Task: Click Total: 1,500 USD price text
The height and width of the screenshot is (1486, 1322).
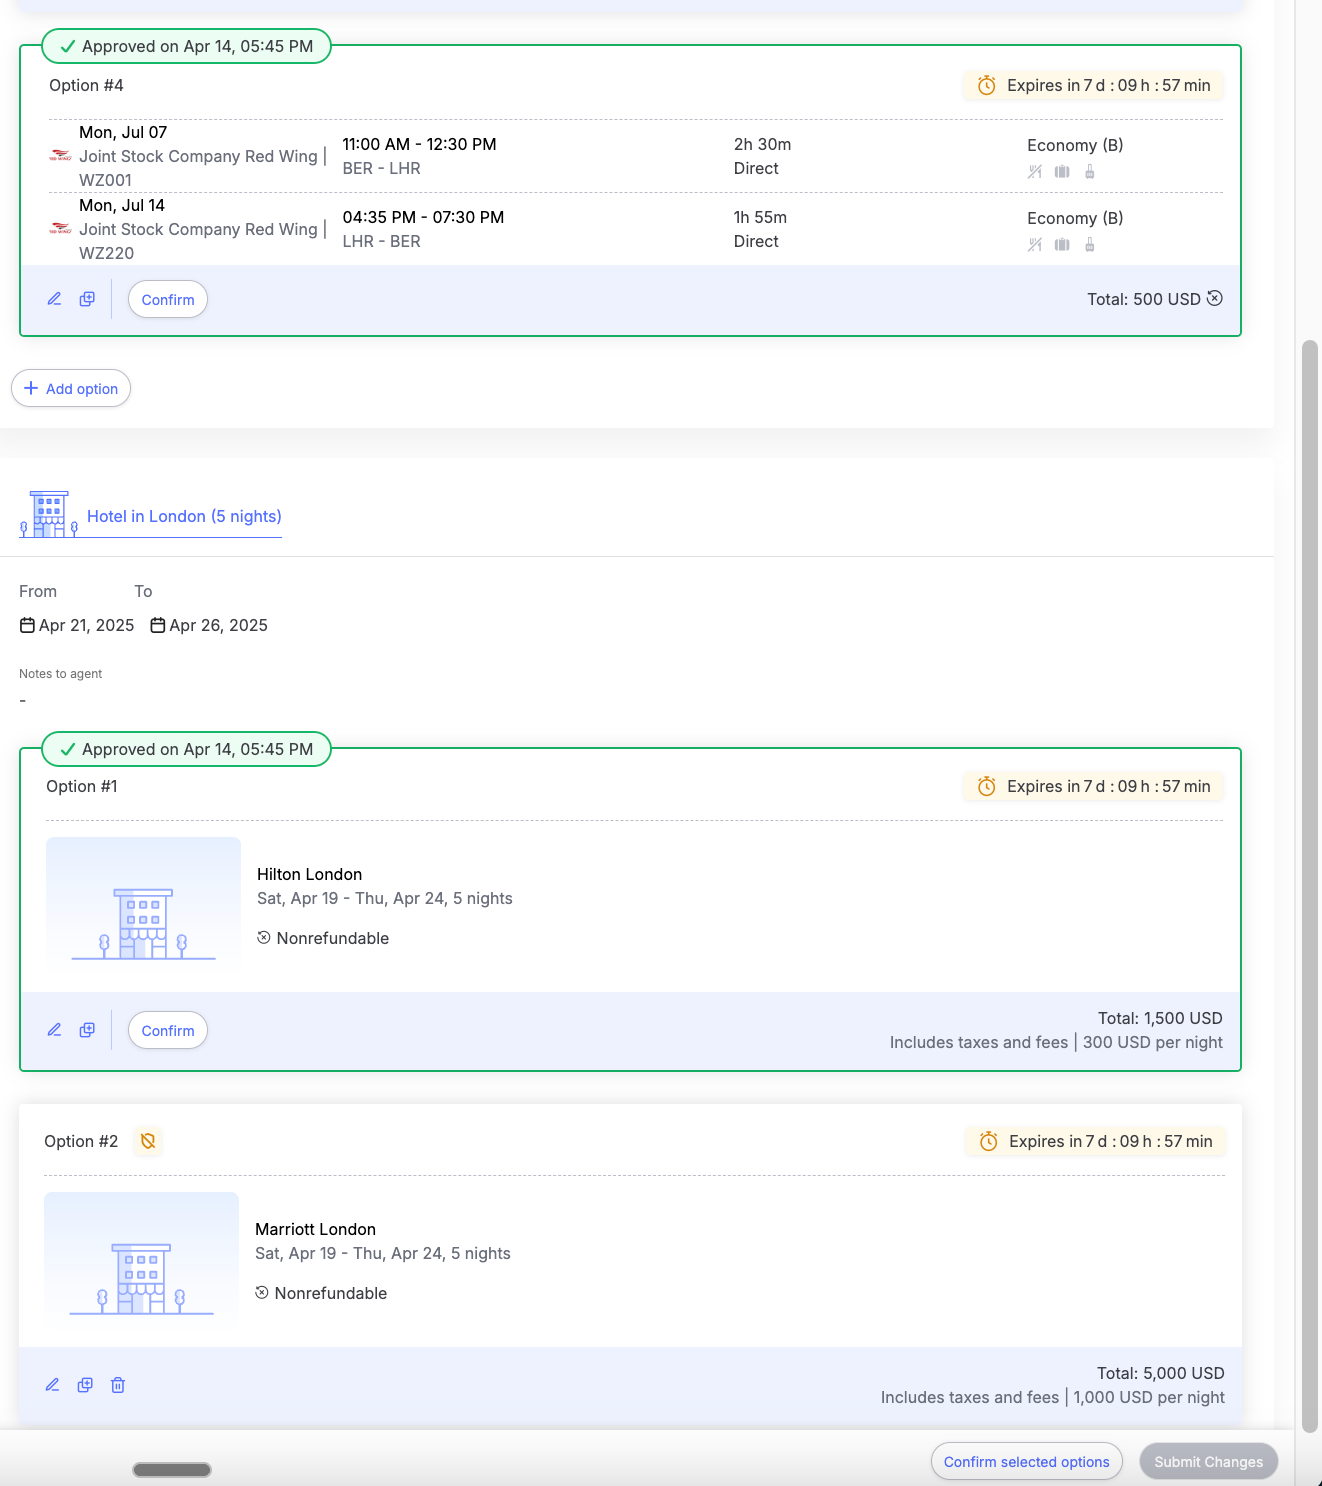Action: [x=1160, y=1018]
